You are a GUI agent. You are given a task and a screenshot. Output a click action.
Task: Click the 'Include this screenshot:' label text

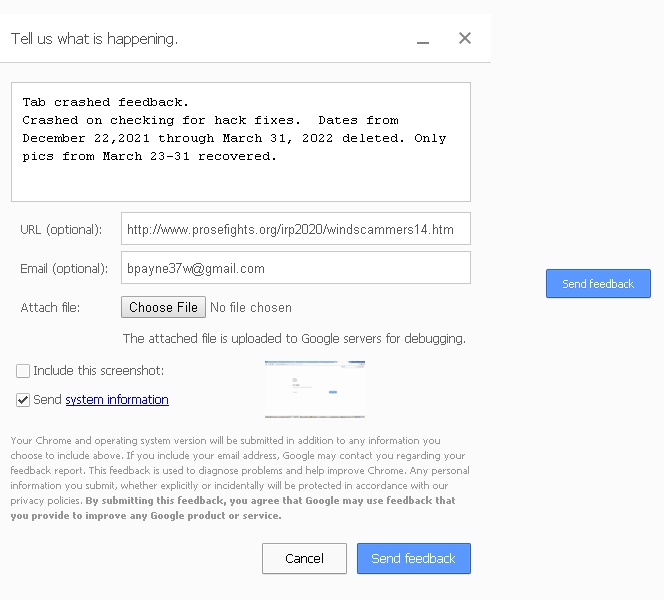98,371
